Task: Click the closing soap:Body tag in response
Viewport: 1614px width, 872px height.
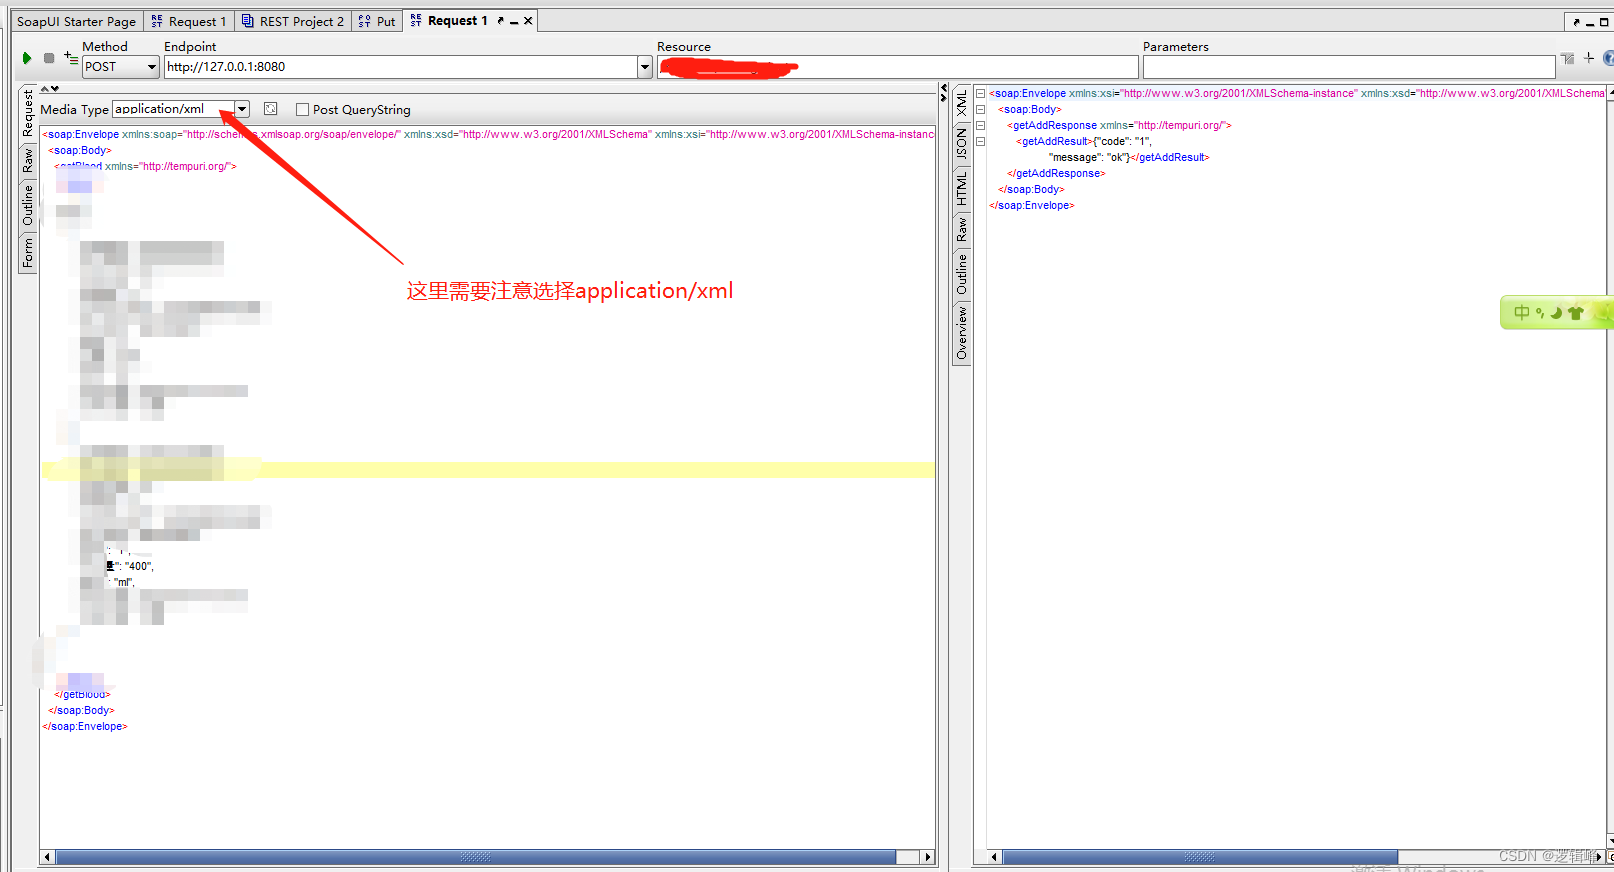Action: click(1031, 190)
